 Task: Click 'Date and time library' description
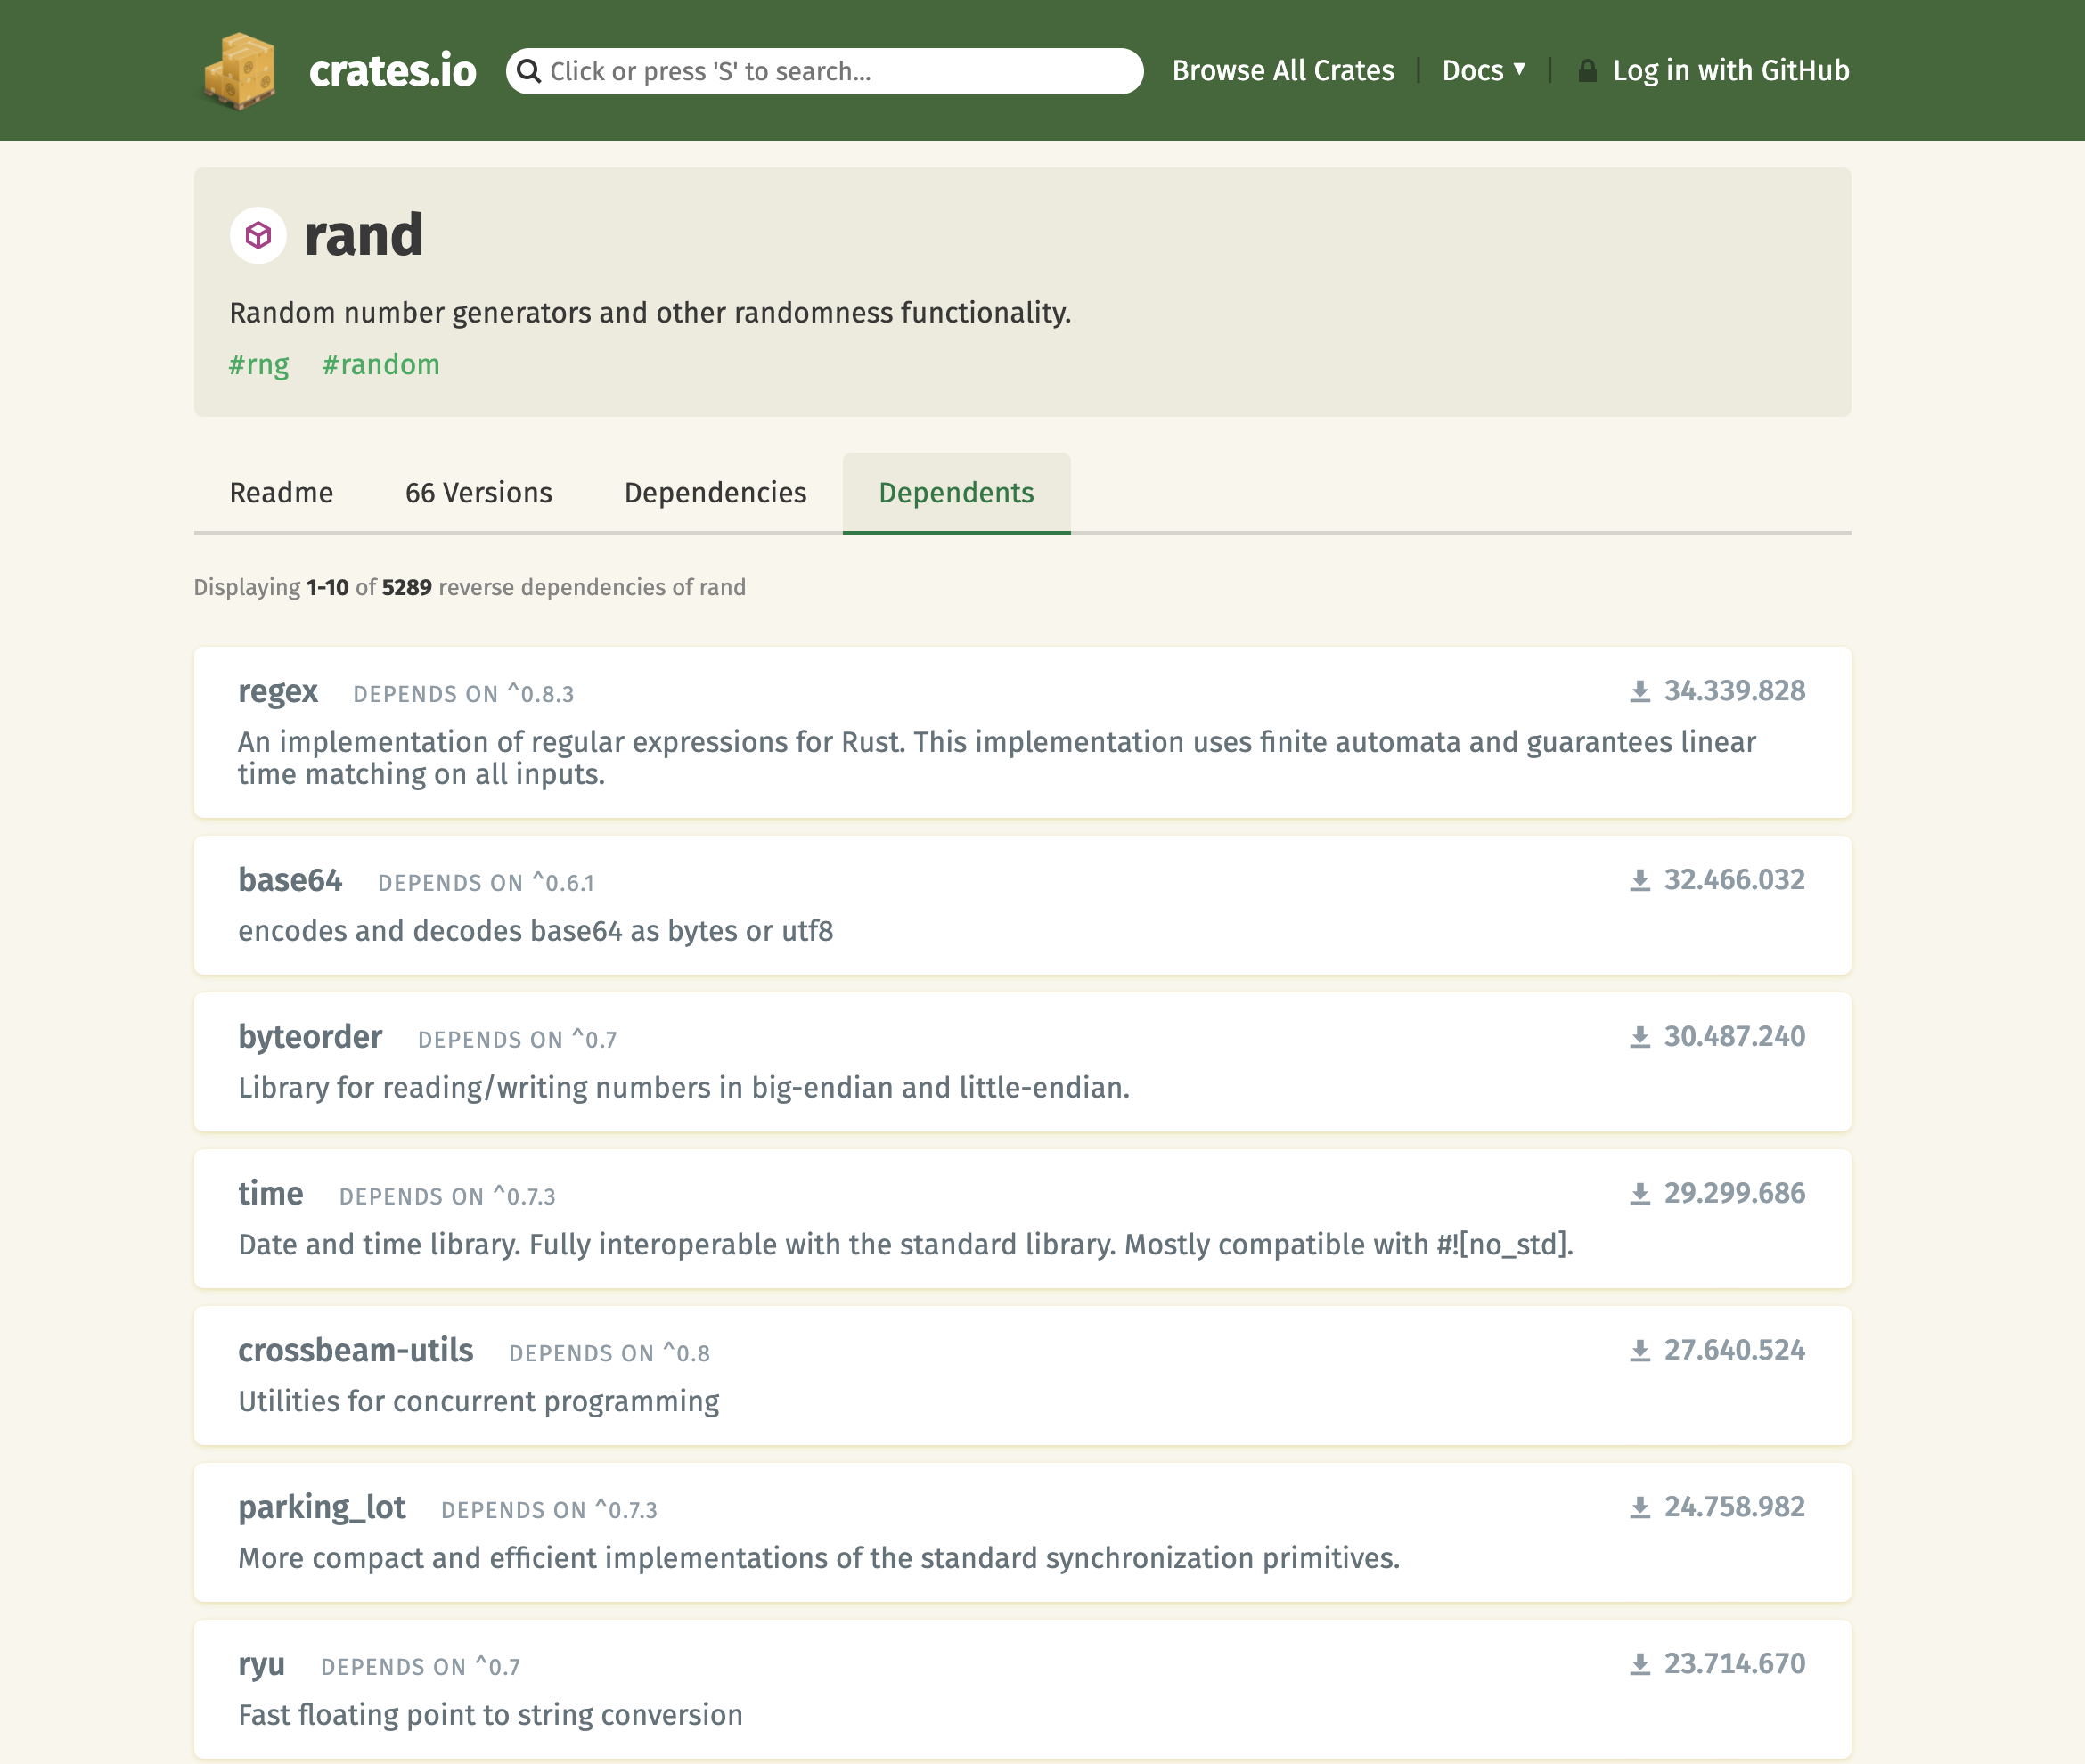pyautogui.click(x=905, y=1245)
